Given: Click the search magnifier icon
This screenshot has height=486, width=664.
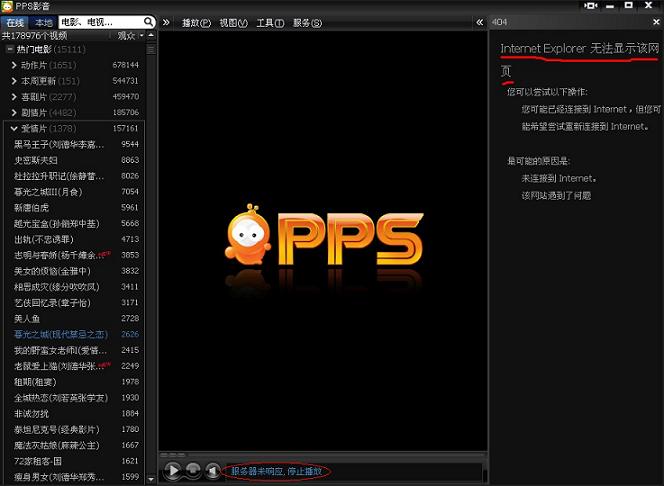Looking at the screenshot, I should click(x=148, y=21).
